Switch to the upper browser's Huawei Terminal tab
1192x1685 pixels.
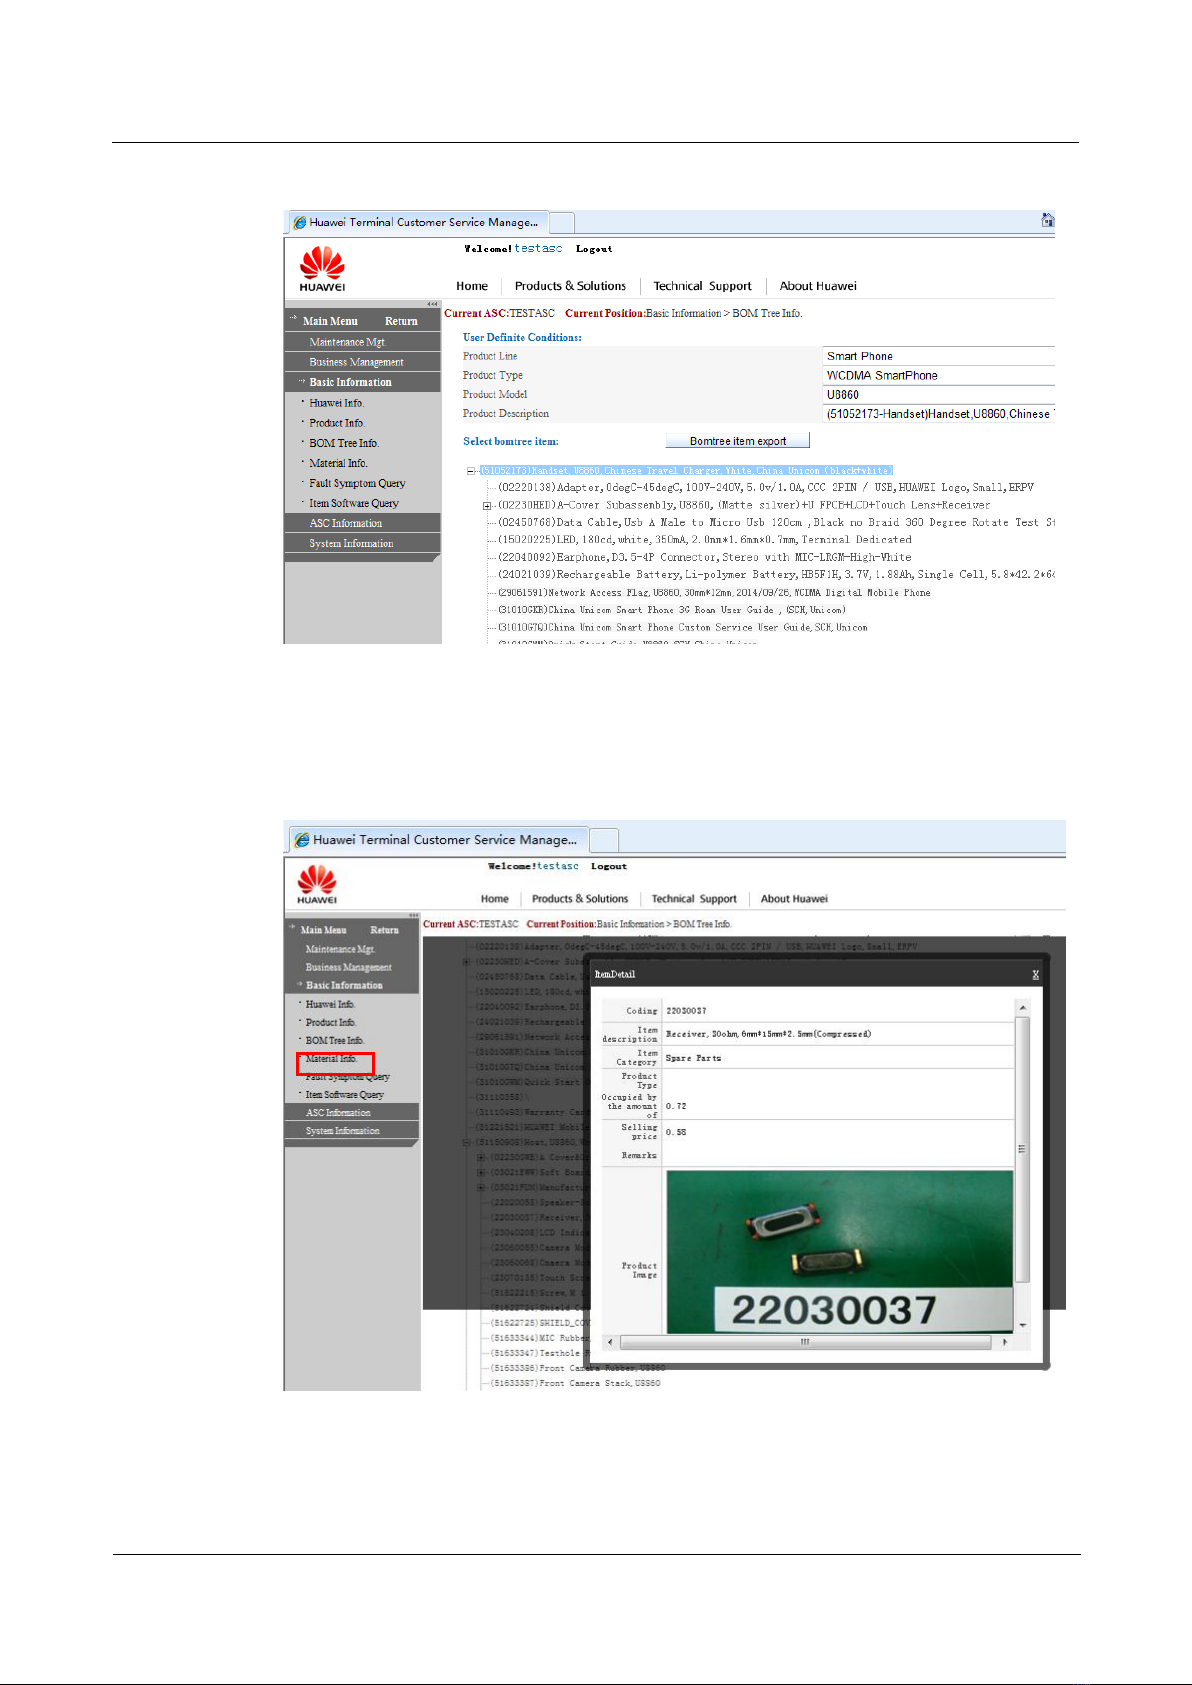click(417, 222)
